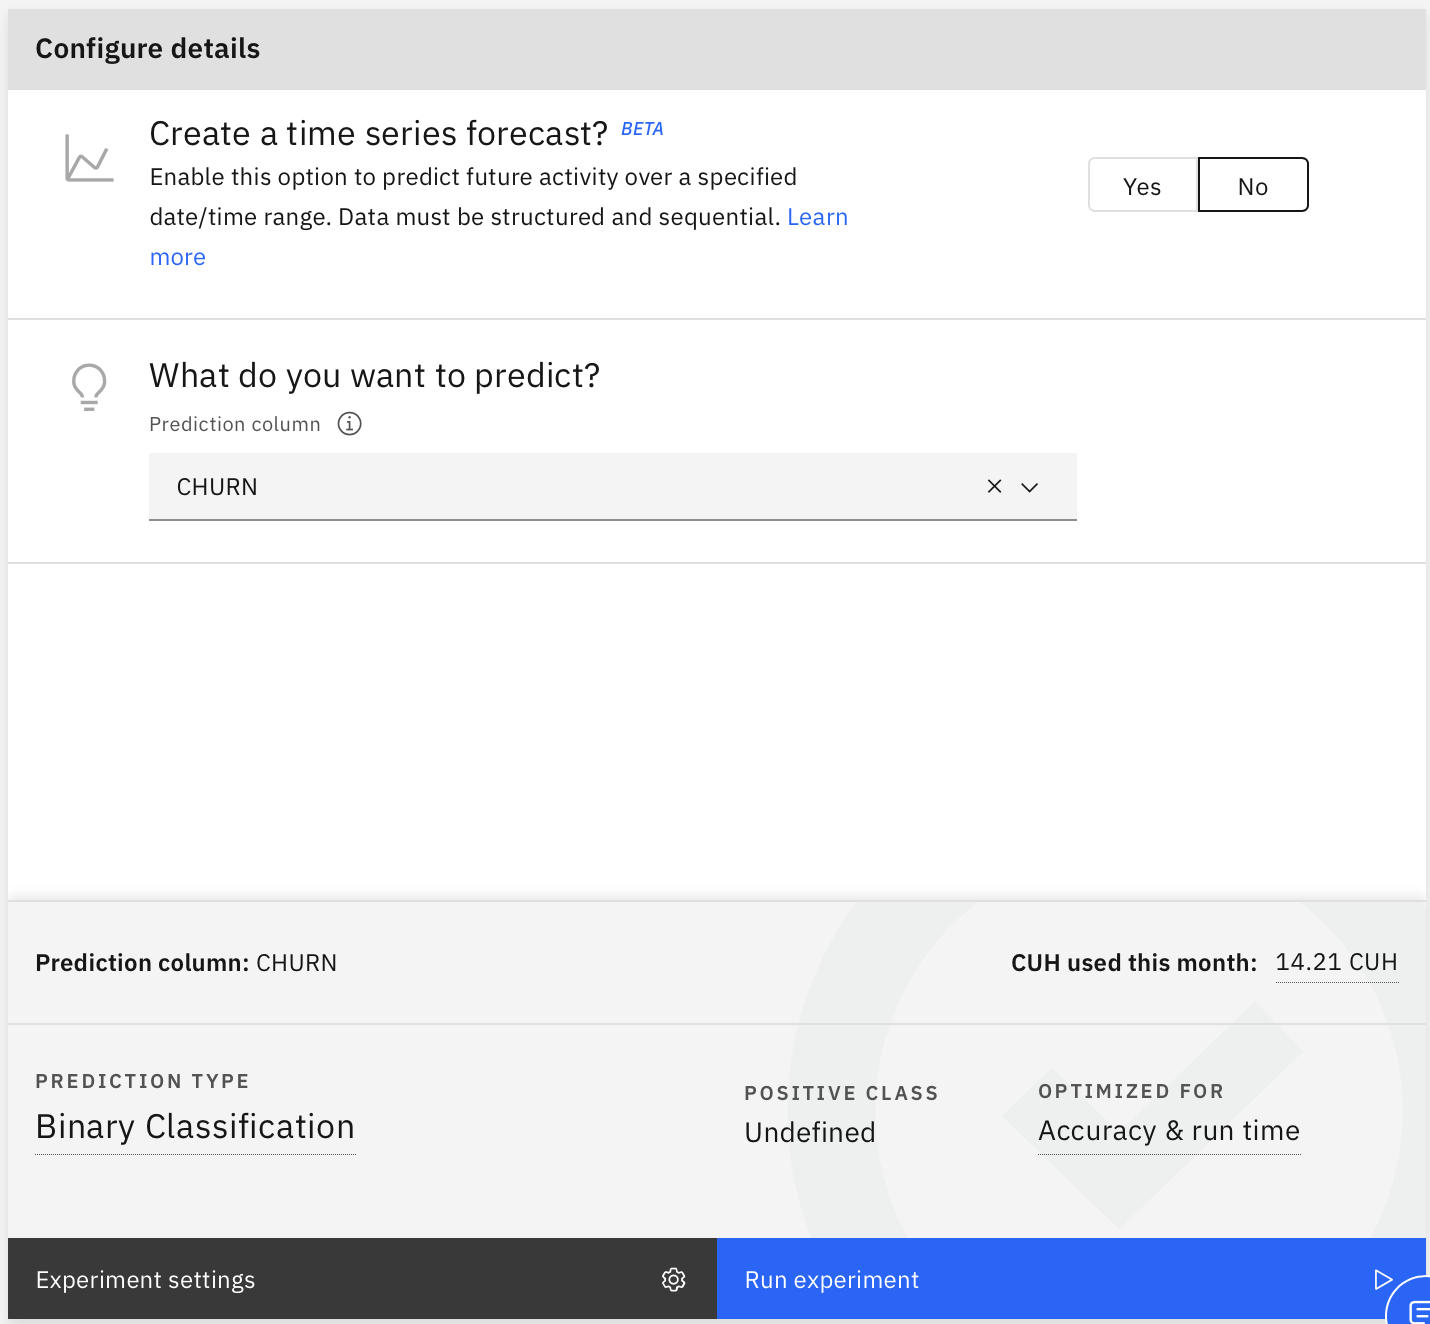1430x1324 pixels.
Task: Click the BETA label
Action: click(642, 129)
